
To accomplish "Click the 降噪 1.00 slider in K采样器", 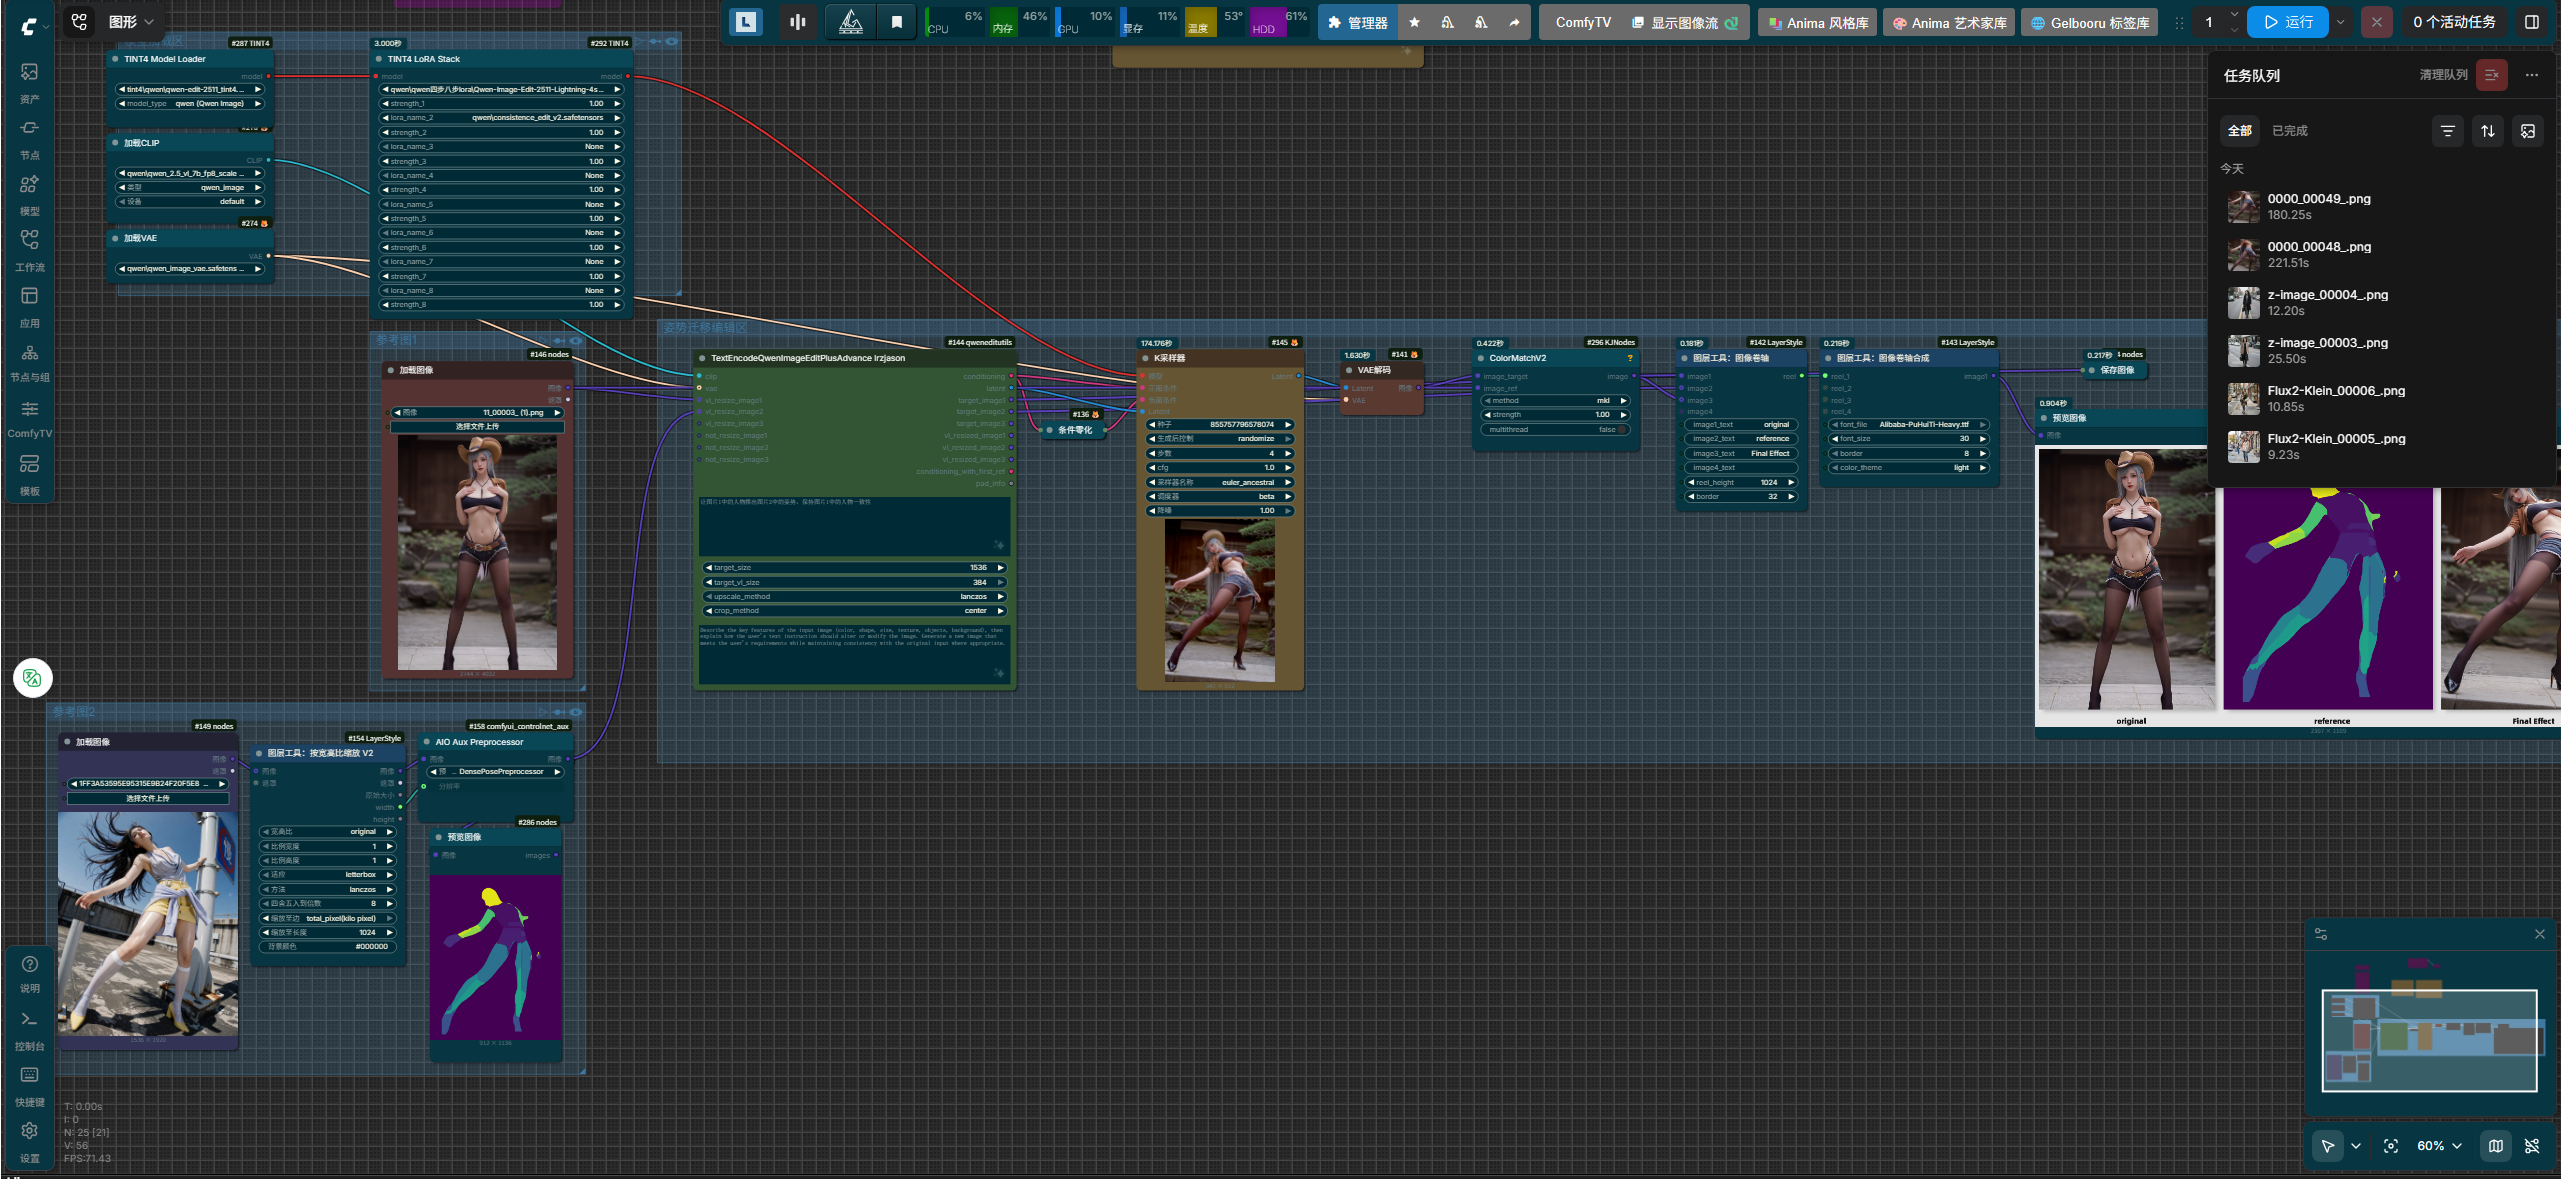I will [1220, 511].
